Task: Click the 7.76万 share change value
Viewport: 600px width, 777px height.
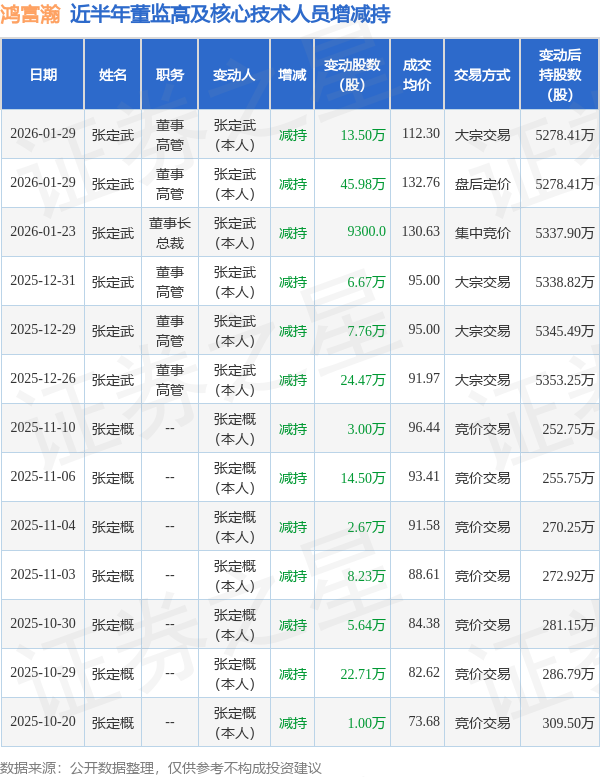Action: (366, 331)
